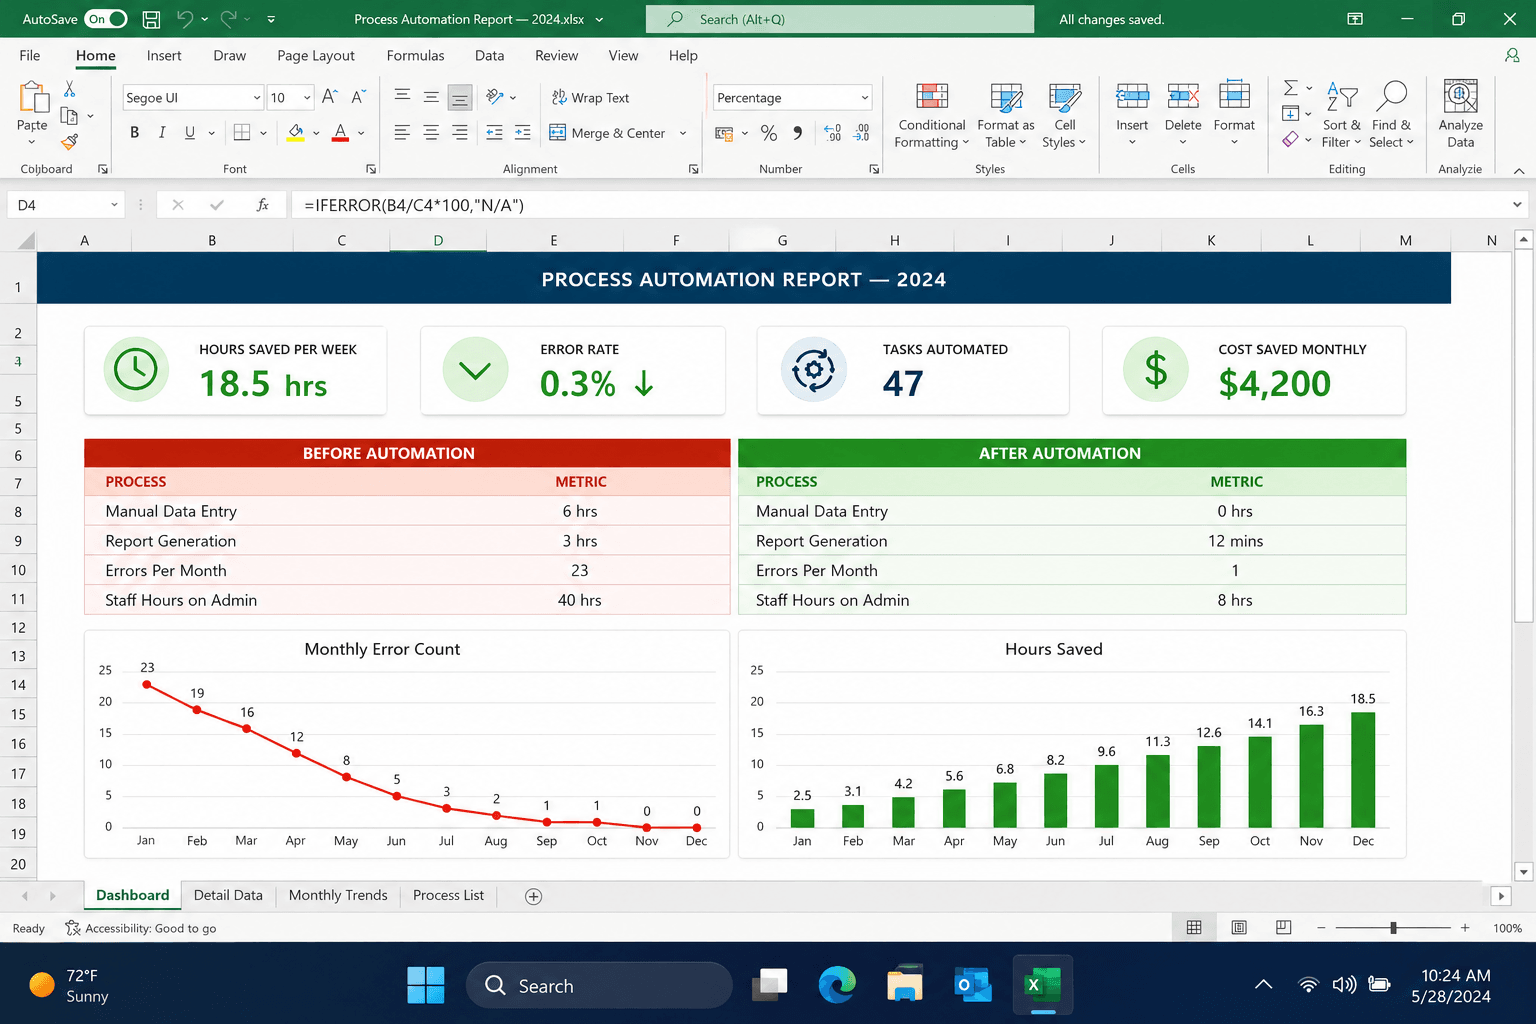Decrease font size with smaller A icon
This screenshot has width=1536, height=1024.
click(x=359, y=97)
